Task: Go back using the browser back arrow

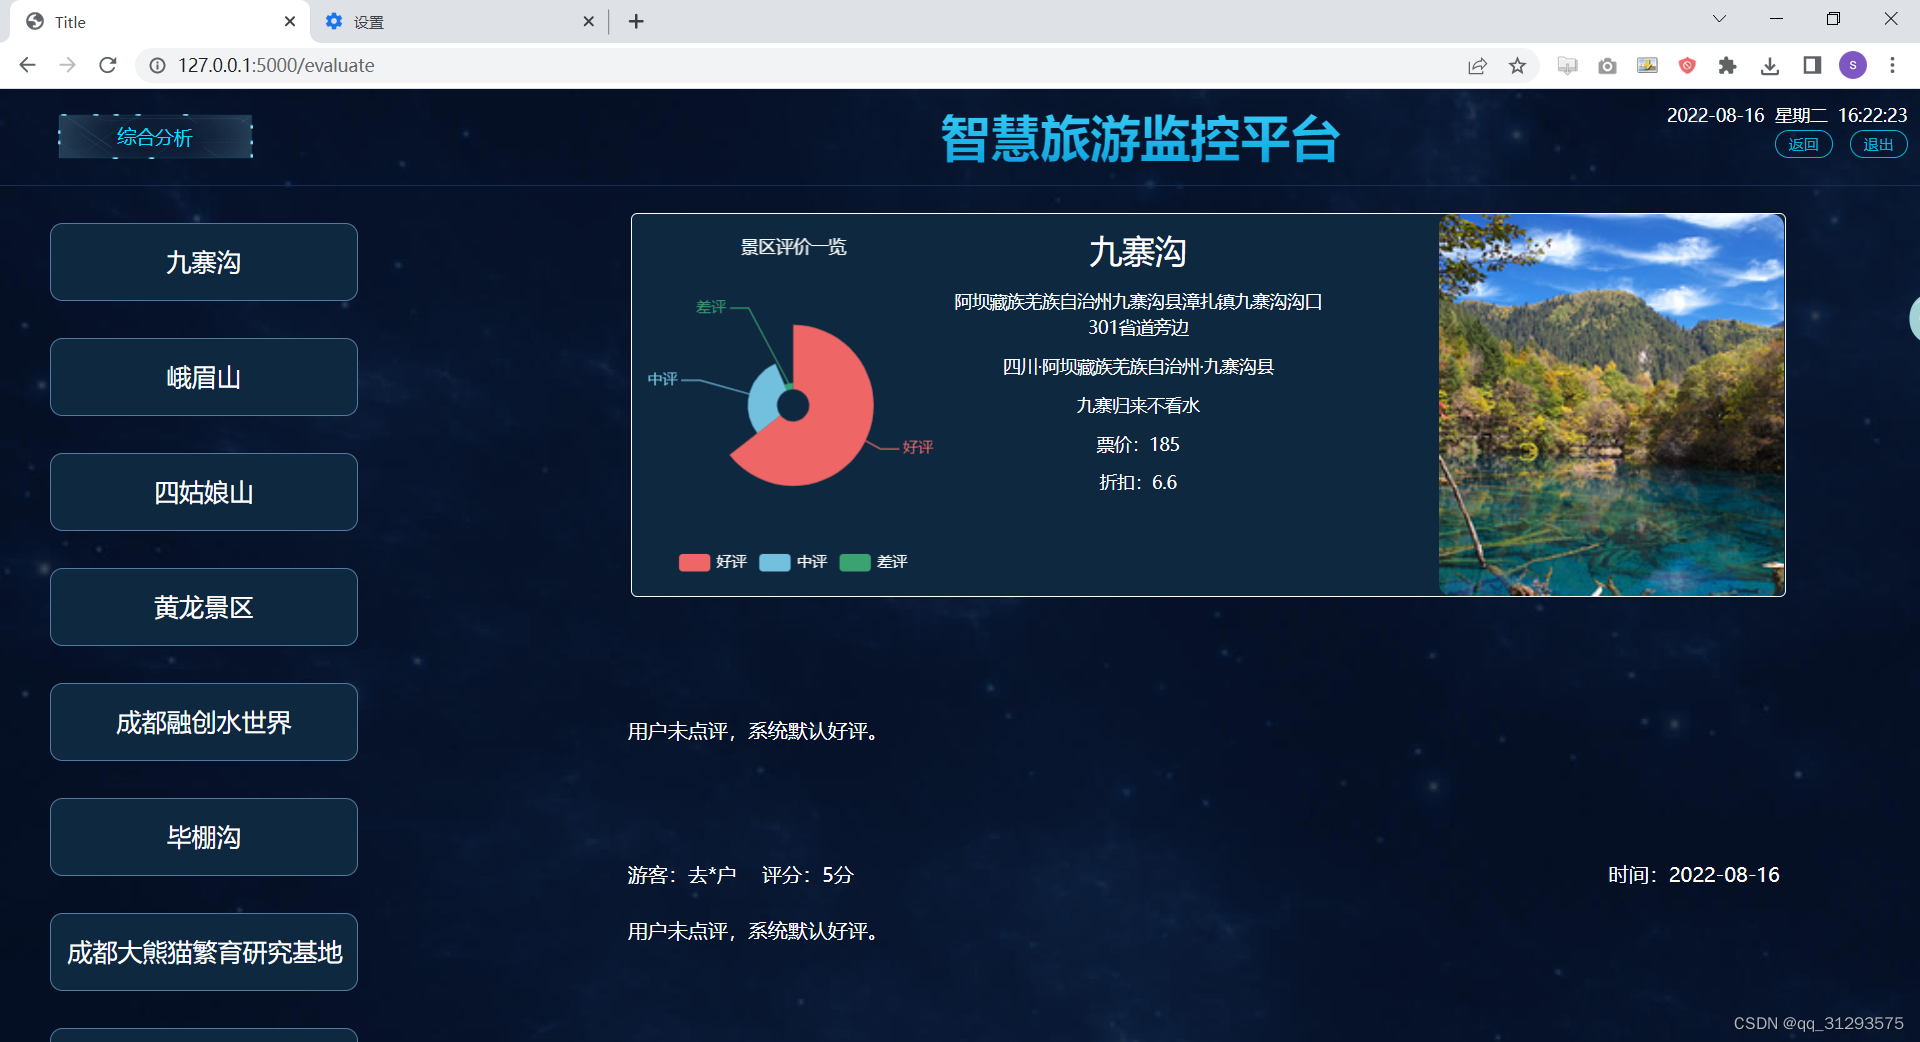Action: click(x=27, y=65)
